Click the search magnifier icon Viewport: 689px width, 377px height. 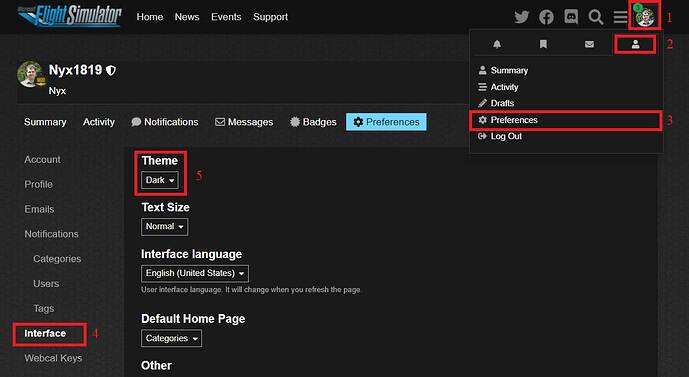(x=596, y=17)
